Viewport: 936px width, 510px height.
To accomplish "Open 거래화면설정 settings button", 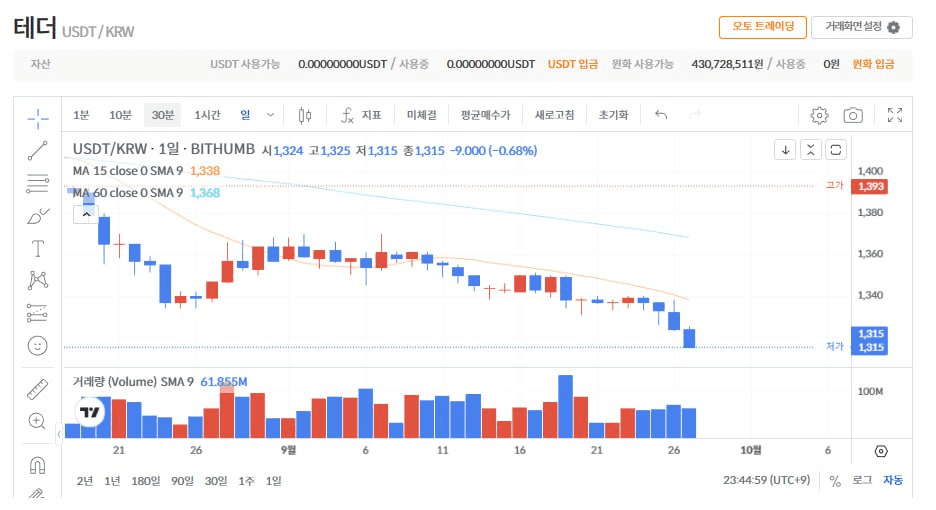I will (861, 27).
